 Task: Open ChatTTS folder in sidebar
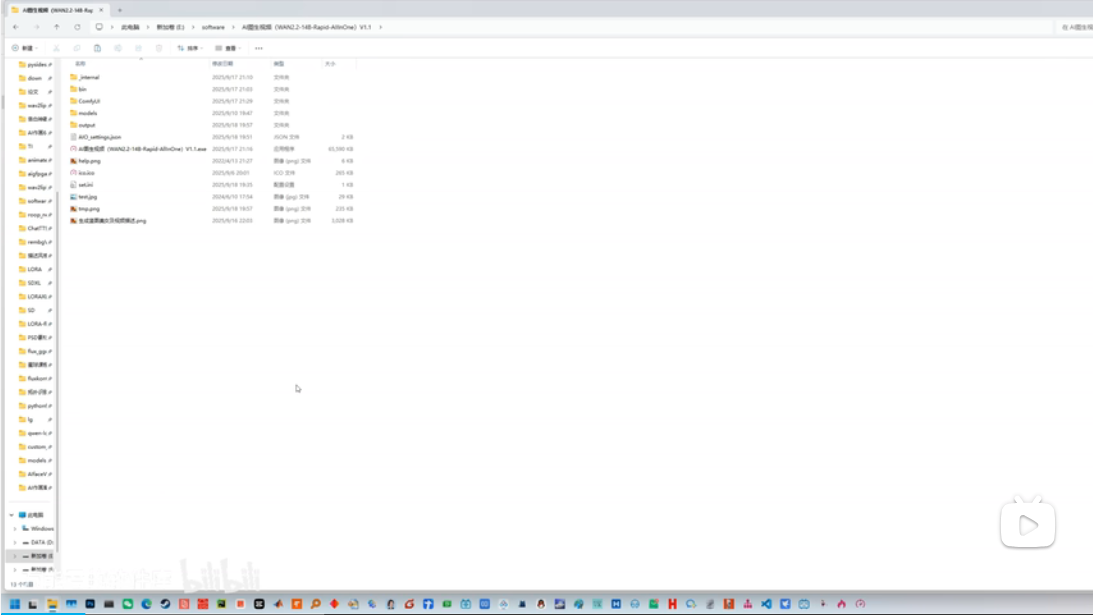pyautogui.click(x=35, y=228)
